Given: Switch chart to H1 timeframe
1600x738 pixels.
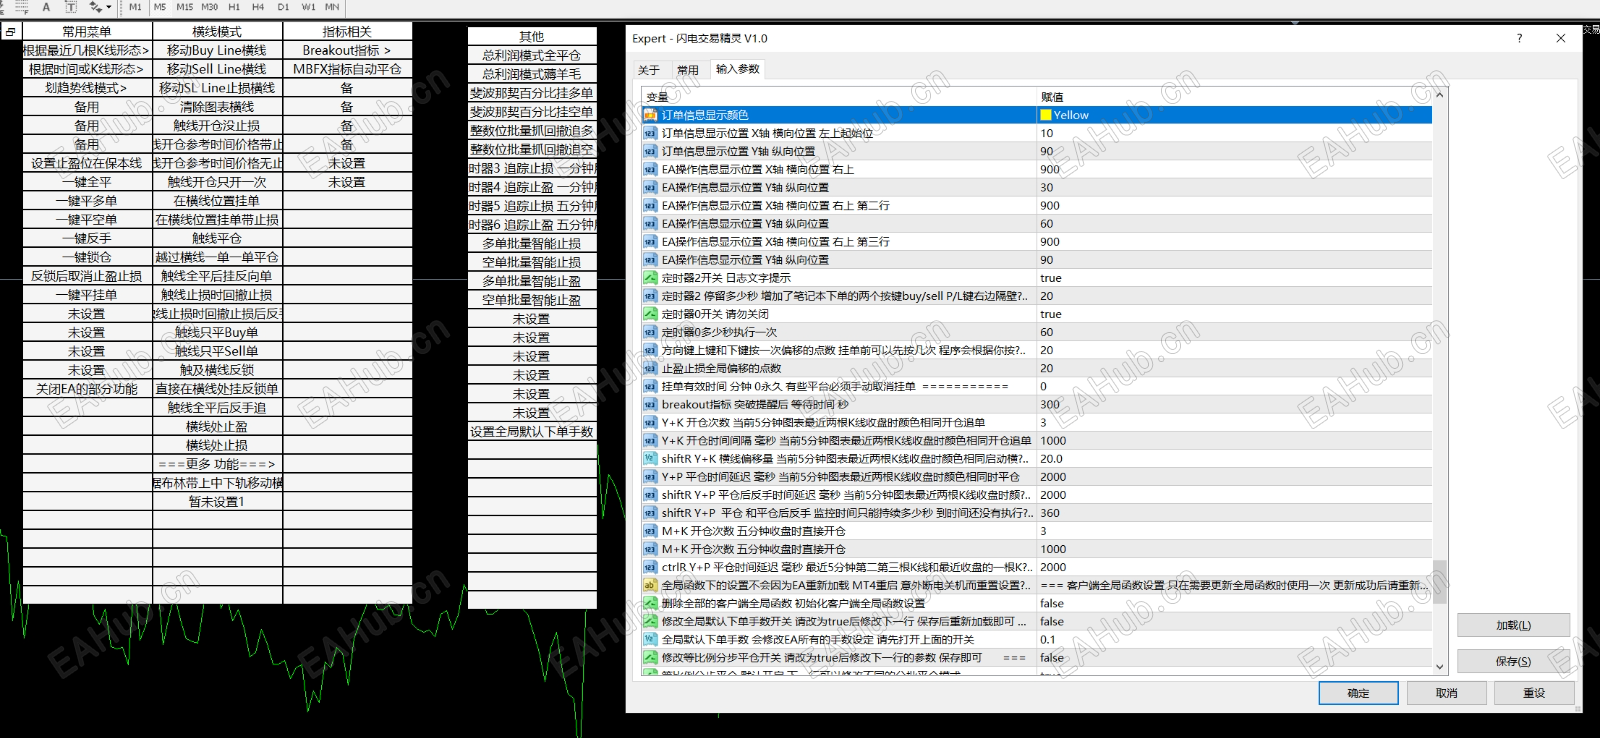Looking at the screenshot, I should [234, 7].
